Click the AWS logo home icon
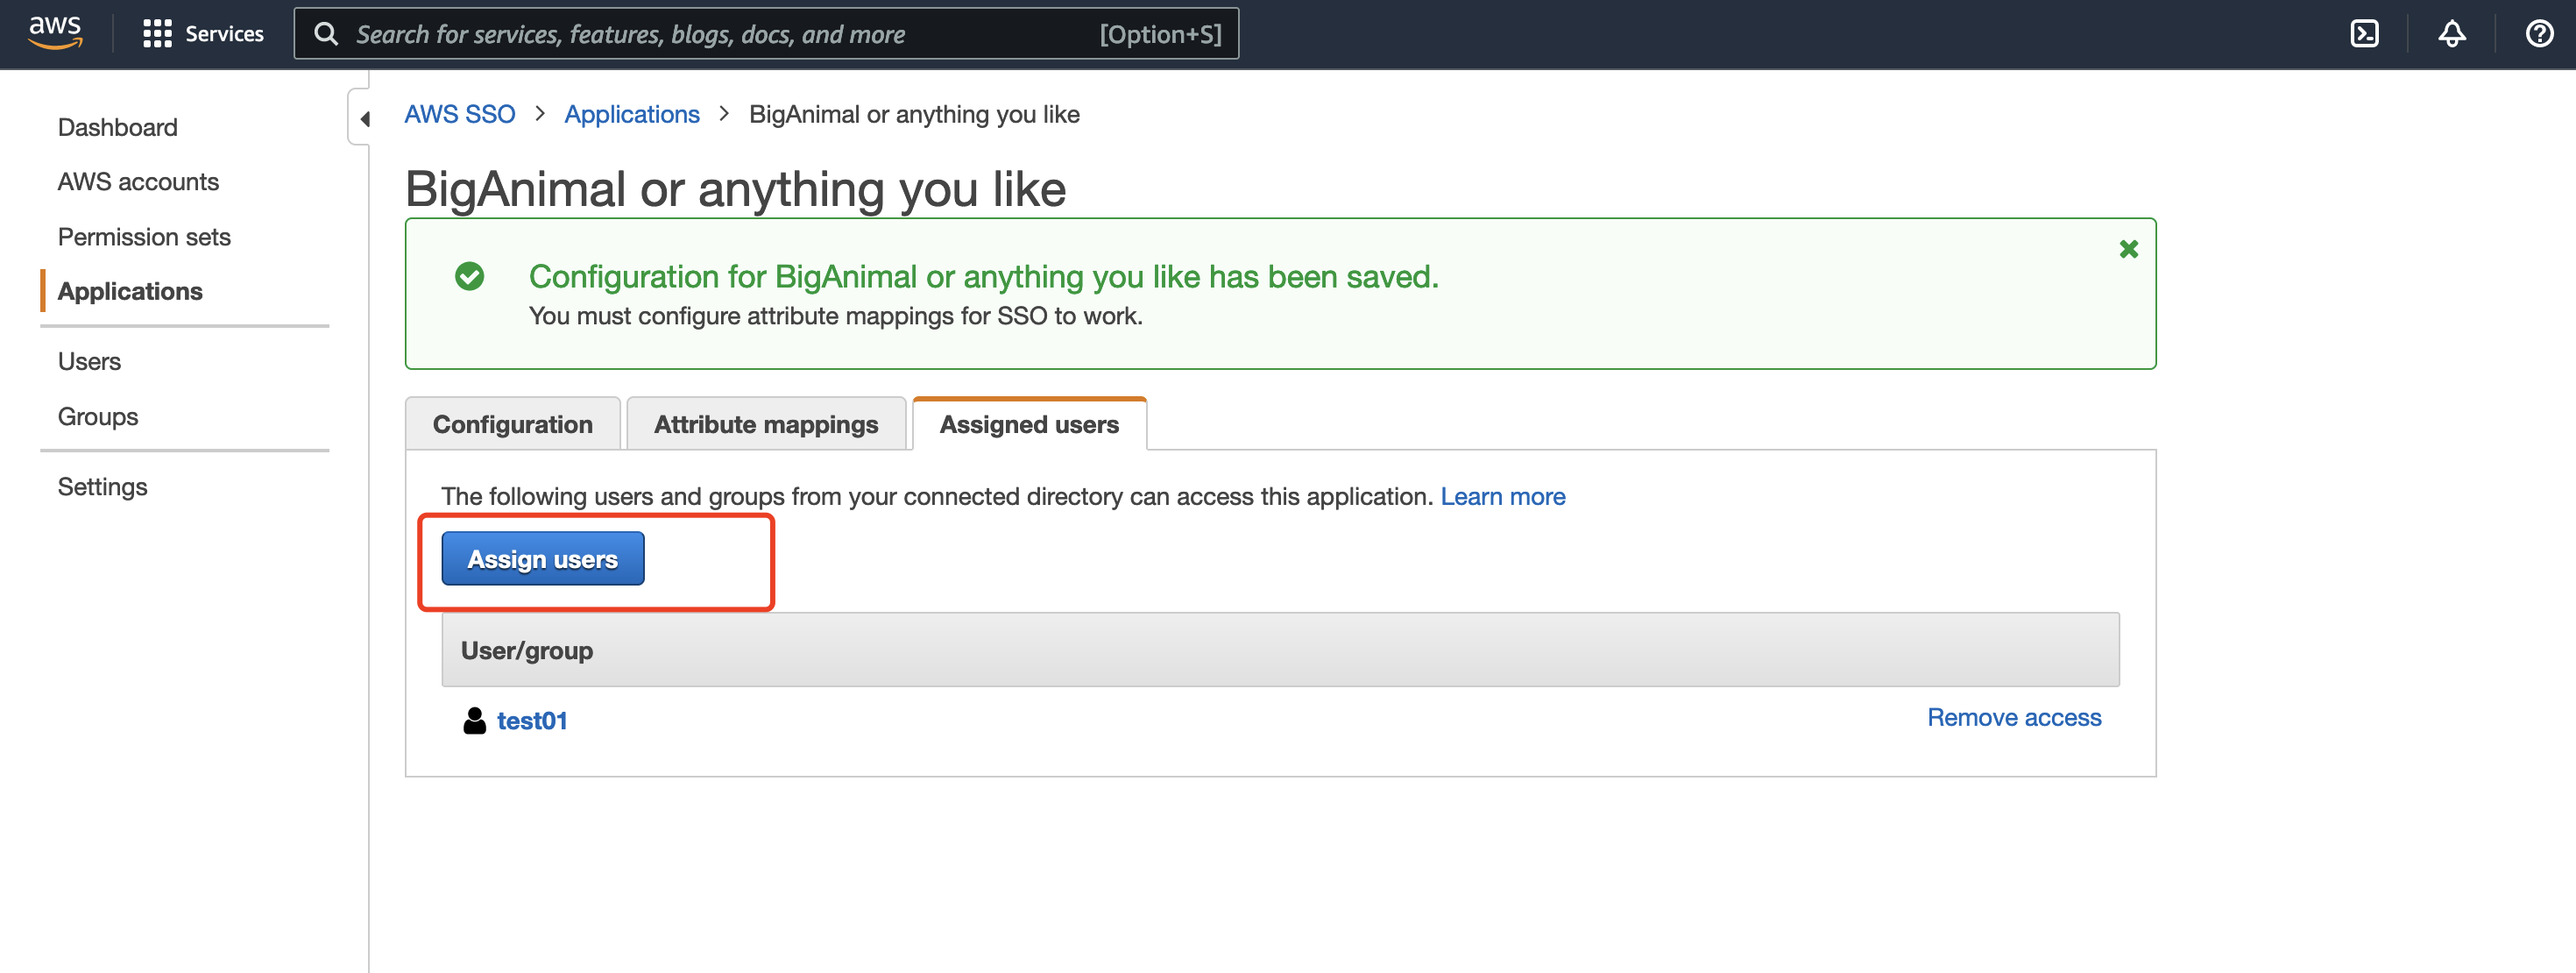The height and width of the screenshot is (973, 2576). pyautogui.click(x=55, y=33)
